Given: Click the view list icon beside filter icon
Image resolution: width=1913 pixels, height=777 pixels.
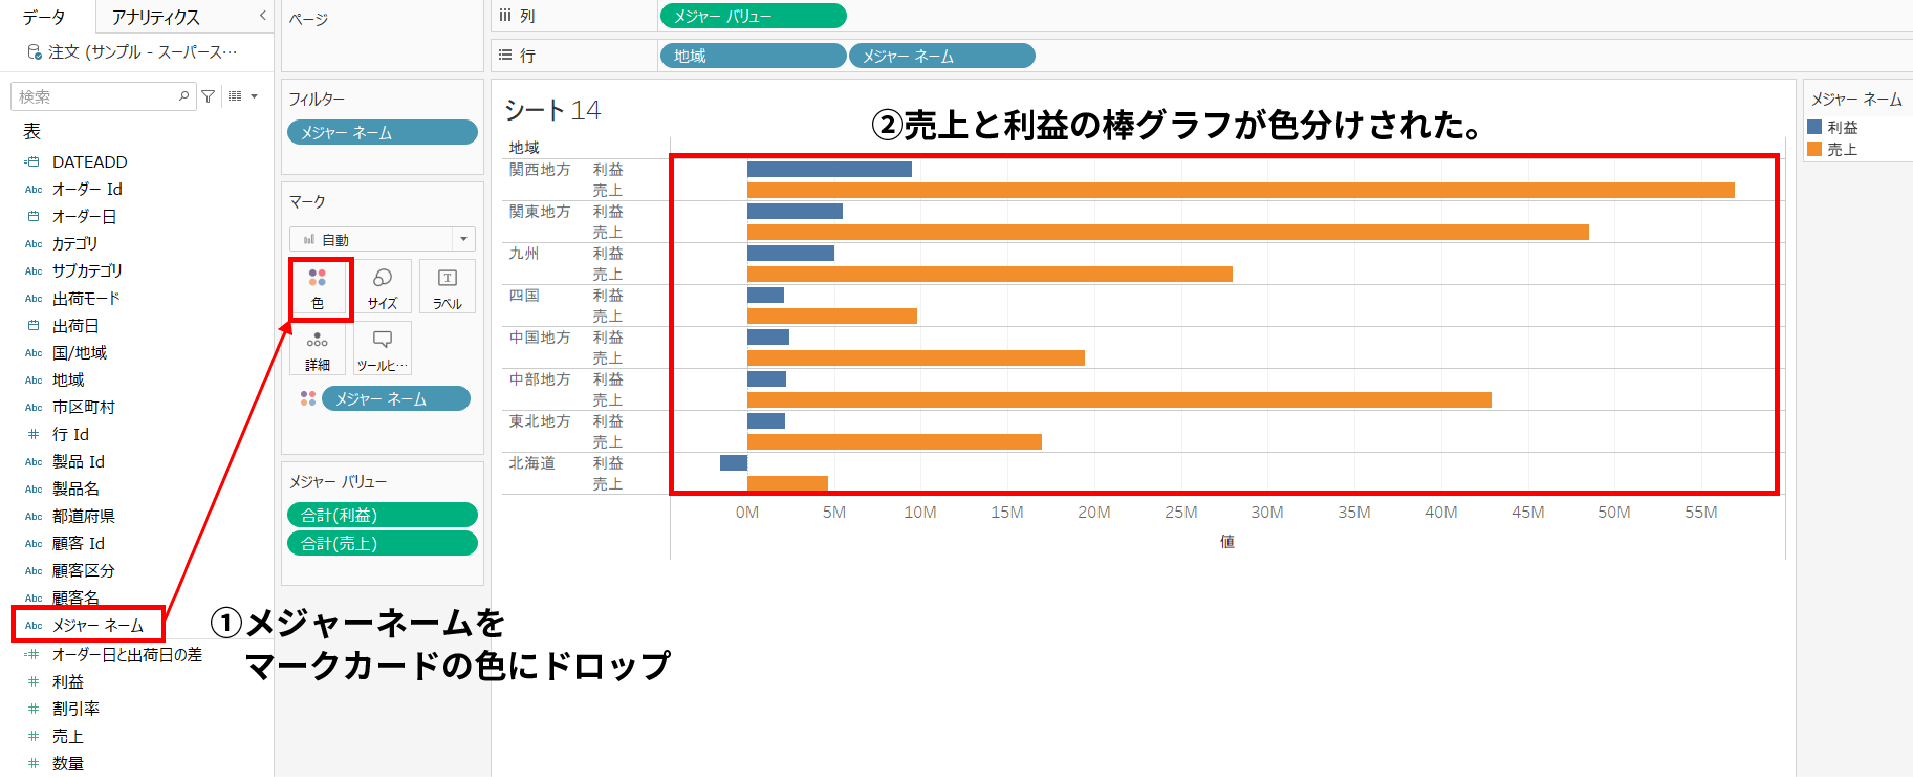Looking at the screenshot, I should click(235, 96).
